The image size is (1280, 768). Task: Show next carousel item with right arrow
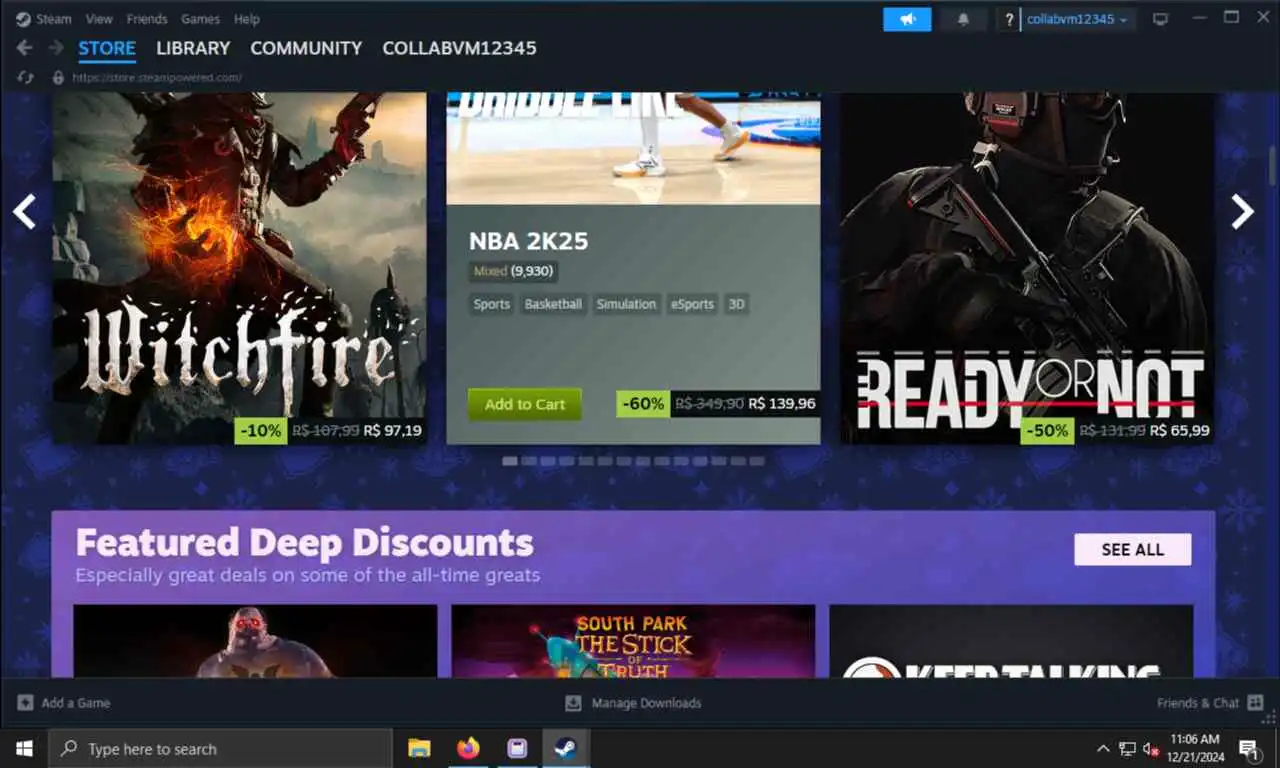[x=1242, y=211]
